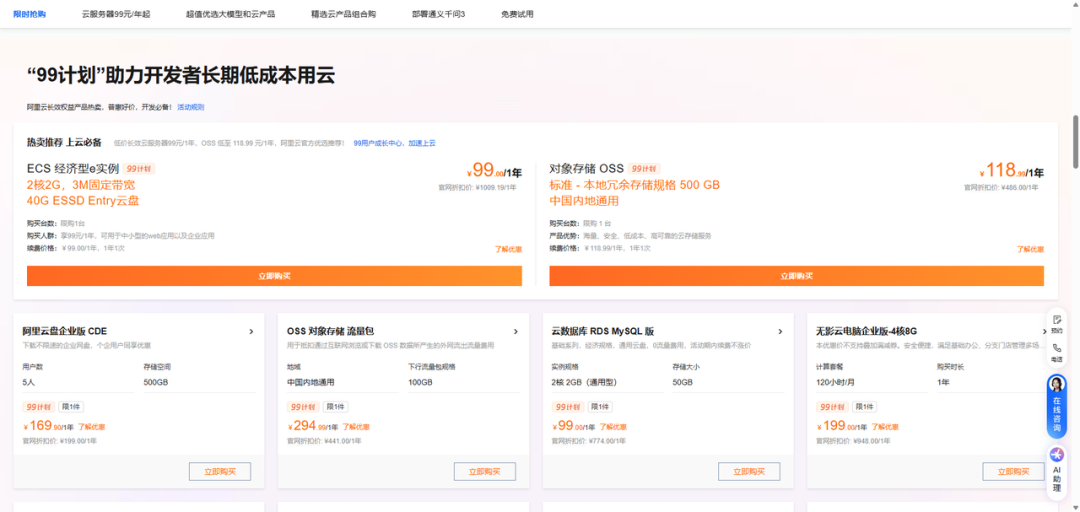Select the 免费试用 tab
This screenshot has width=1080, height=512.
tap(517, 14)
